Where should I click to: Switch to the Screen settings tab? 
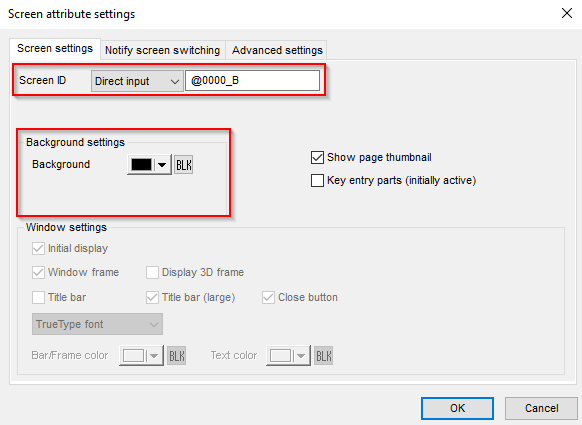pyautogui.click(x=55, y=49)
